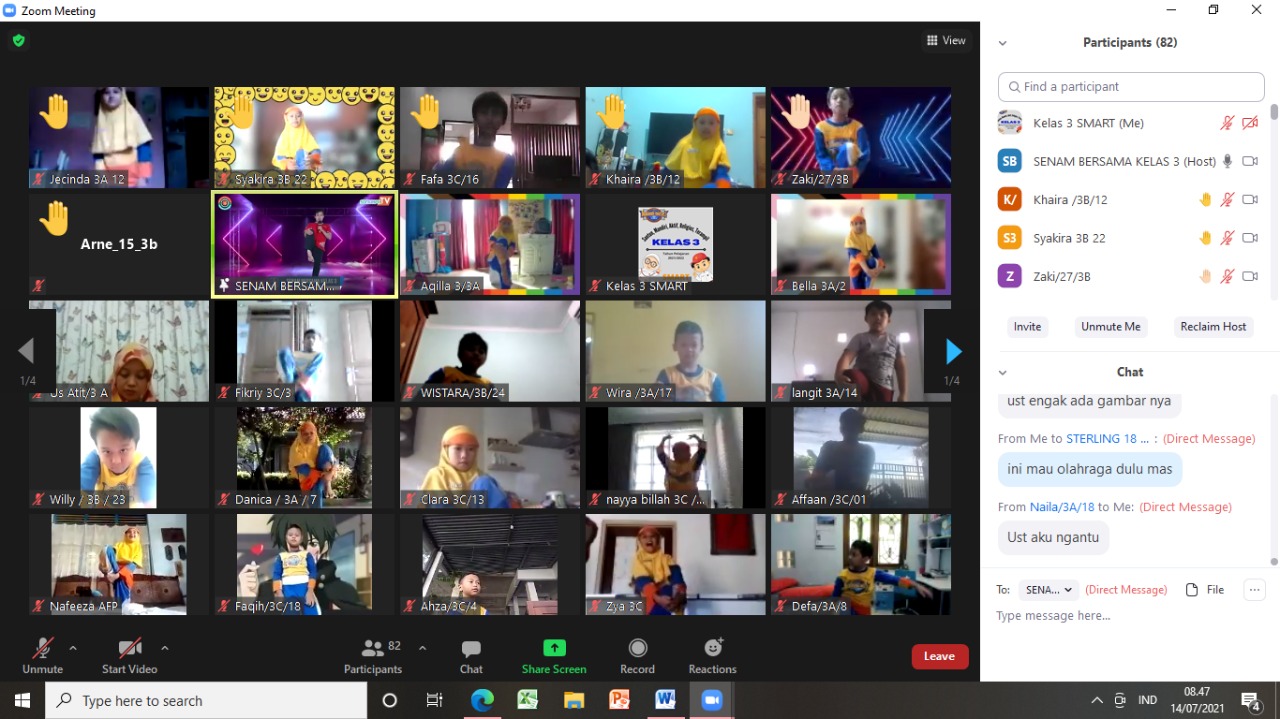Expand video options arrow beside Start Video
The height and width of the screenshot is (719, 1280).
click(x=165, y=647)
